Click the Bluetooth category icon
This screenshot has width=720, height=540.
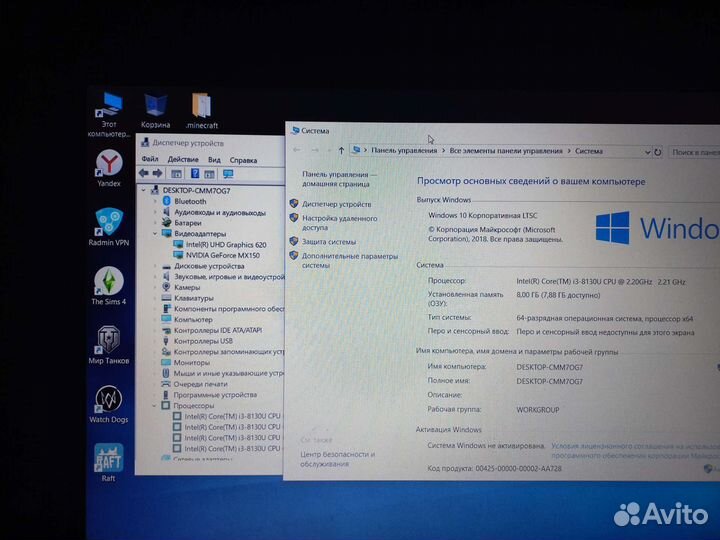[167, 201]
